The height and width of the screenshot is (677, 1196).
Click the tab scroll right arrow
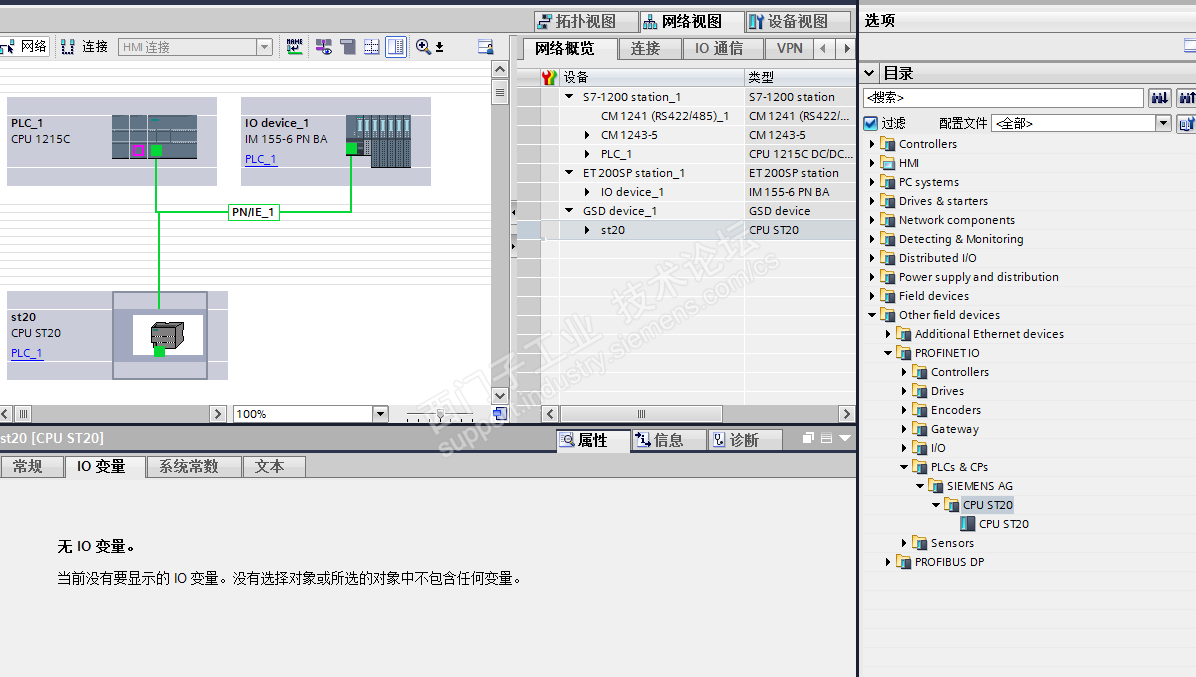pyautogui.click(x=846, y=48)
